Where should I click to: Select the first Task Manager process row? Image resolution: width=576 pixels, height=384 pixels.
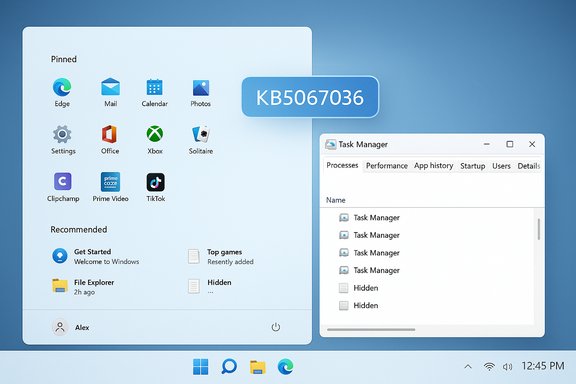click(428, 218)
